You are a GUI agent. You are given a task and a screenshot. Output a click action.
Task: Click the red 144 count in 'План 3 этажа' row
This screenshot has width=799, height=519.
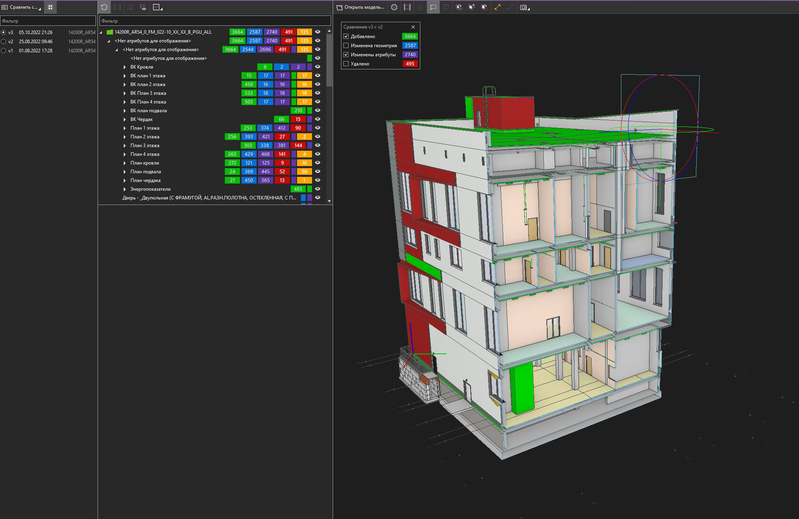[x=298, y=145]
